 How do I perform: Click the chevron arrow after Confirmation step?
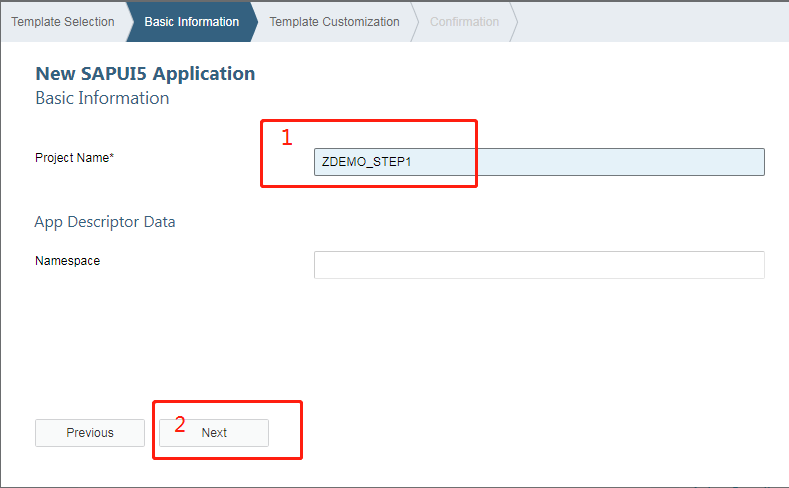coord(514,21)
